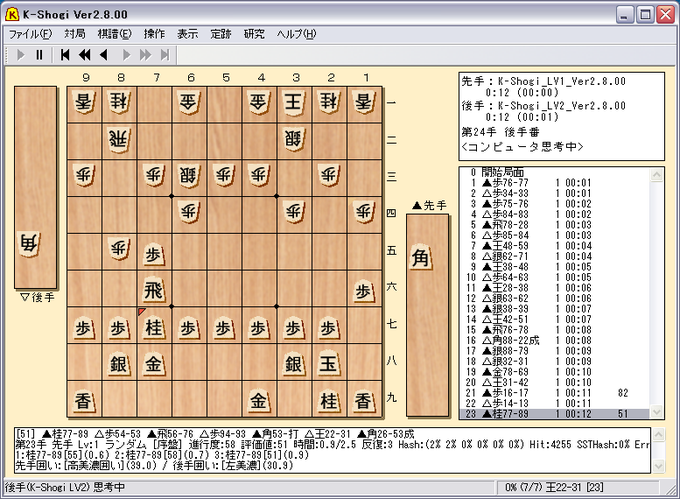680x499 pixels.
Task: Open the 操作 menu
Action: (x=154, y=34)
